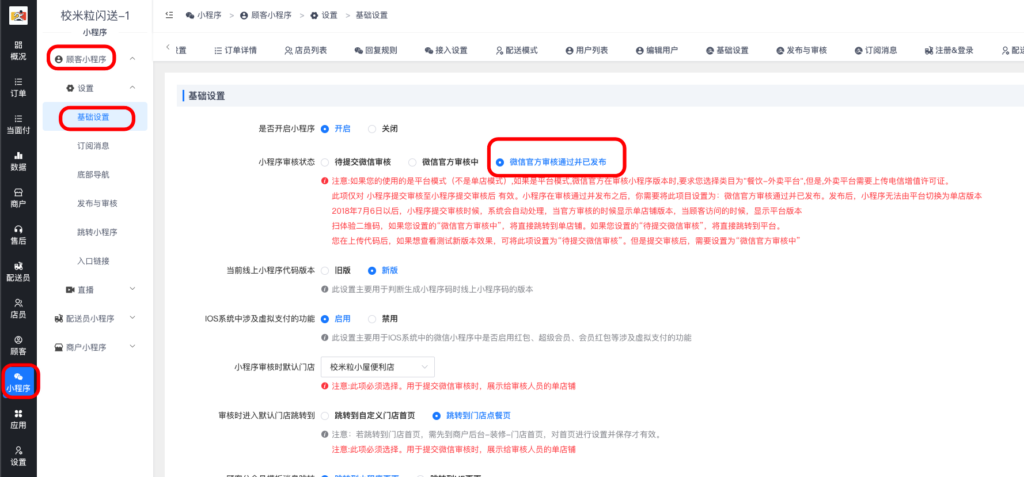This screenshot has height=477, width=1024.
Task: Open the 校米粒小屋便利店 default store dropdown
Action: pos(377,366)
